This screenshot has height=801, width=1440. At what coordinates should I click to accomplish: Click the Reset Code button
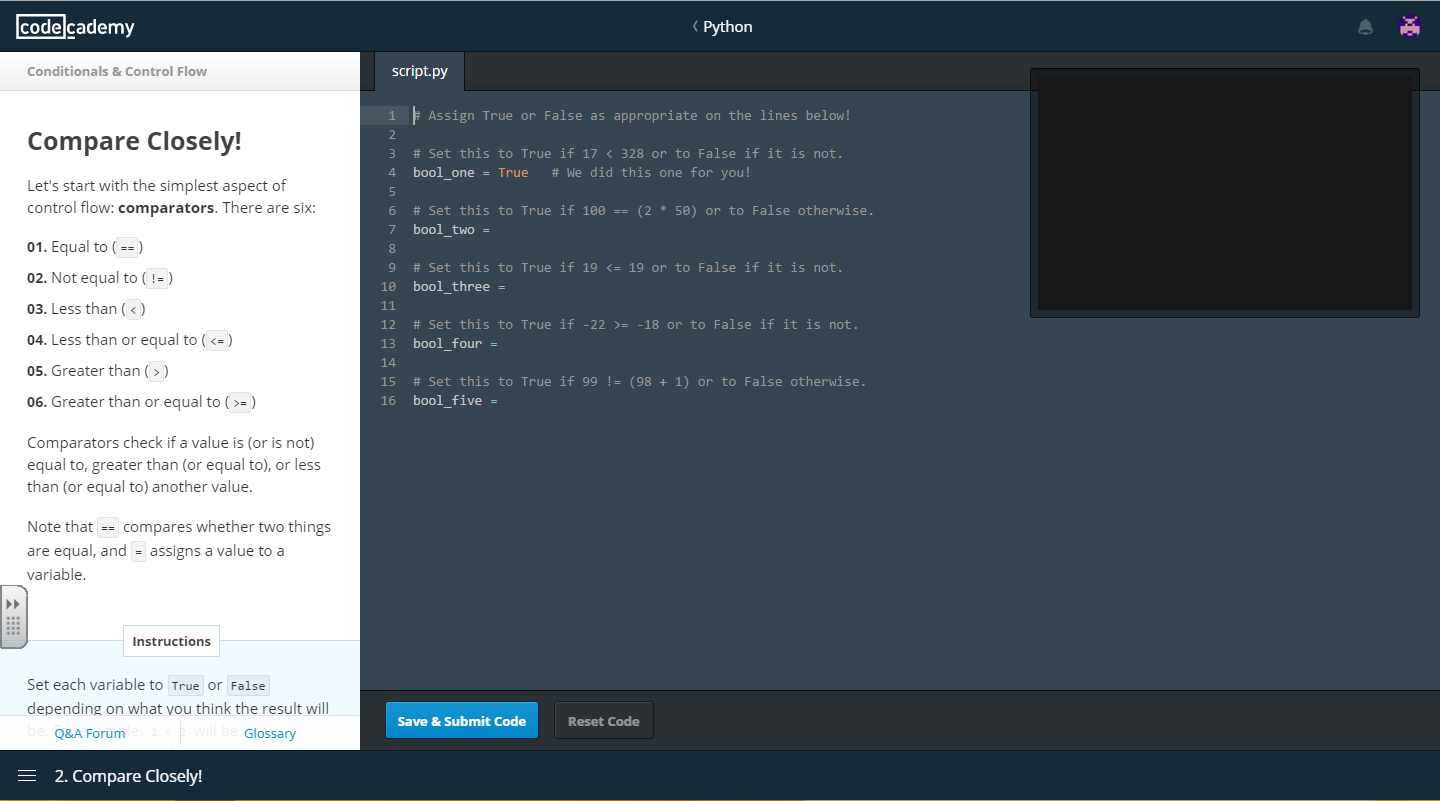pos(603,721)
